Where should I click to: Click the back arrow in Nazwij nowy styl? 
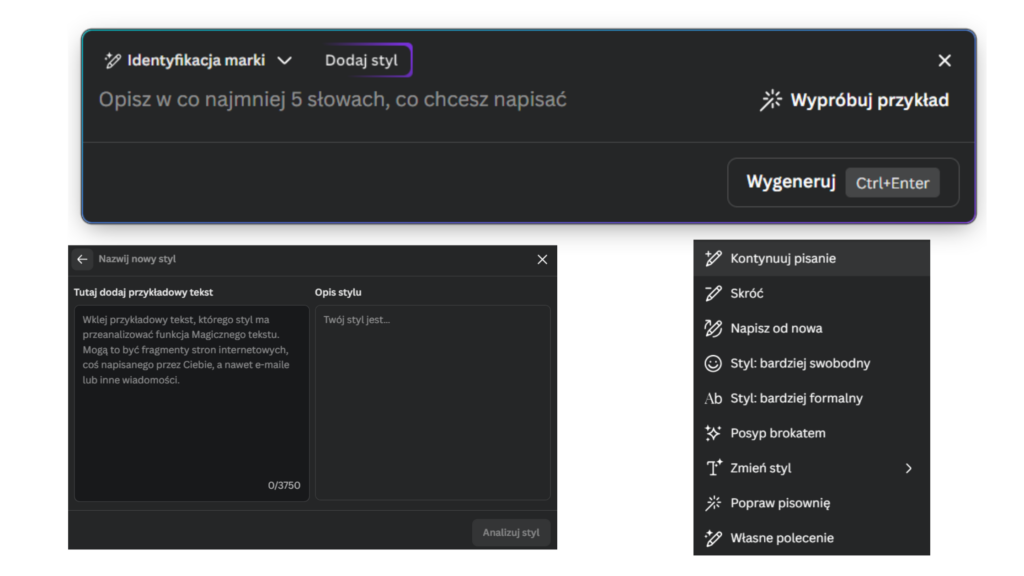[82, 259]
